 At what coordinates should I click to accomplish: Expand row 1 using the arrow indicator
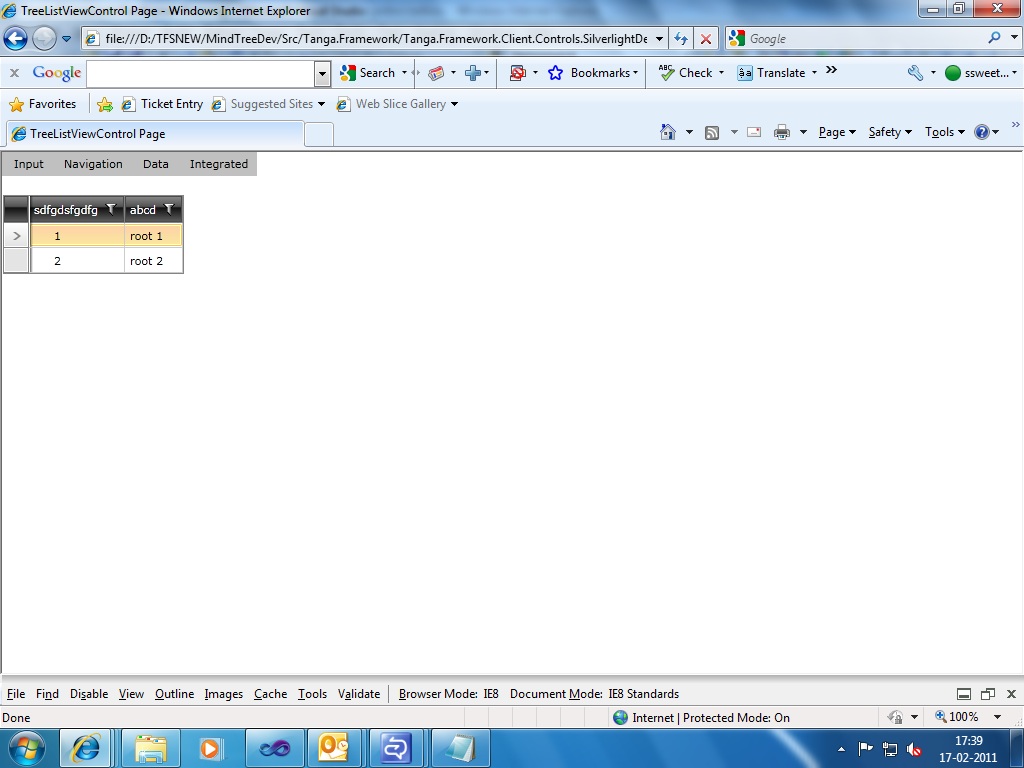pyautogui.click(x=17, y=236)
